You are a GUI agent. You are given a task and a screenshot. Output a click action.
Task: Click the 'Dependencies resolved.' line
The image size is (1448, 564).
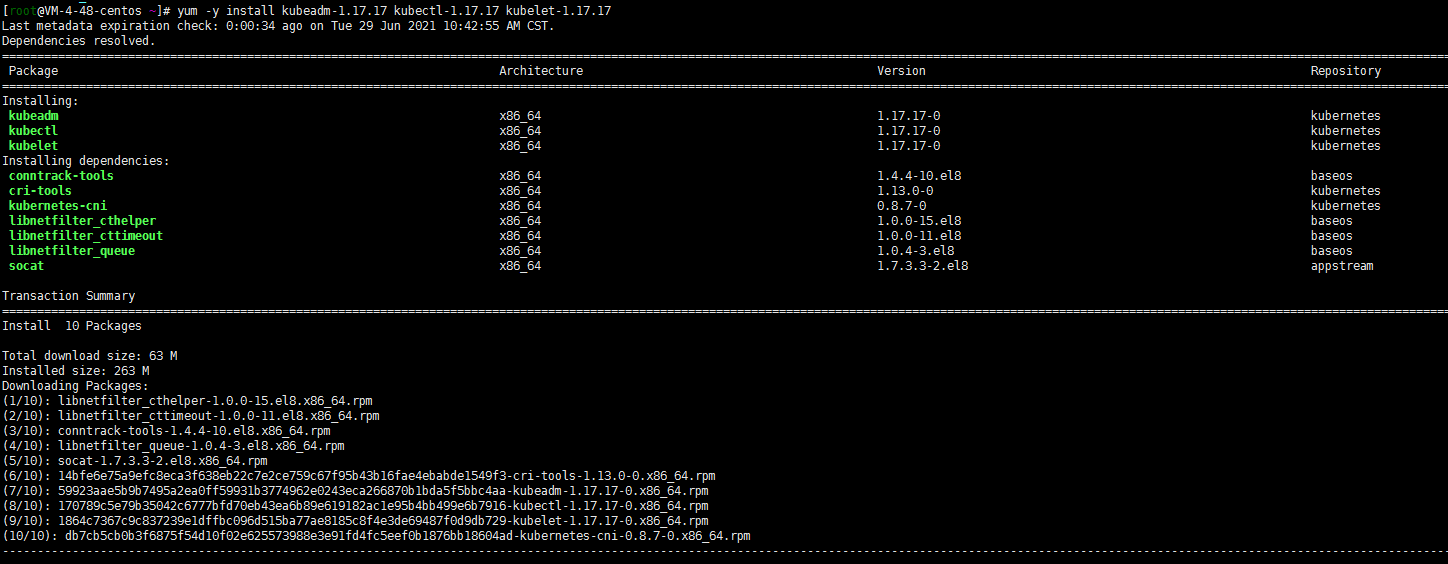(x=79, y=40)
